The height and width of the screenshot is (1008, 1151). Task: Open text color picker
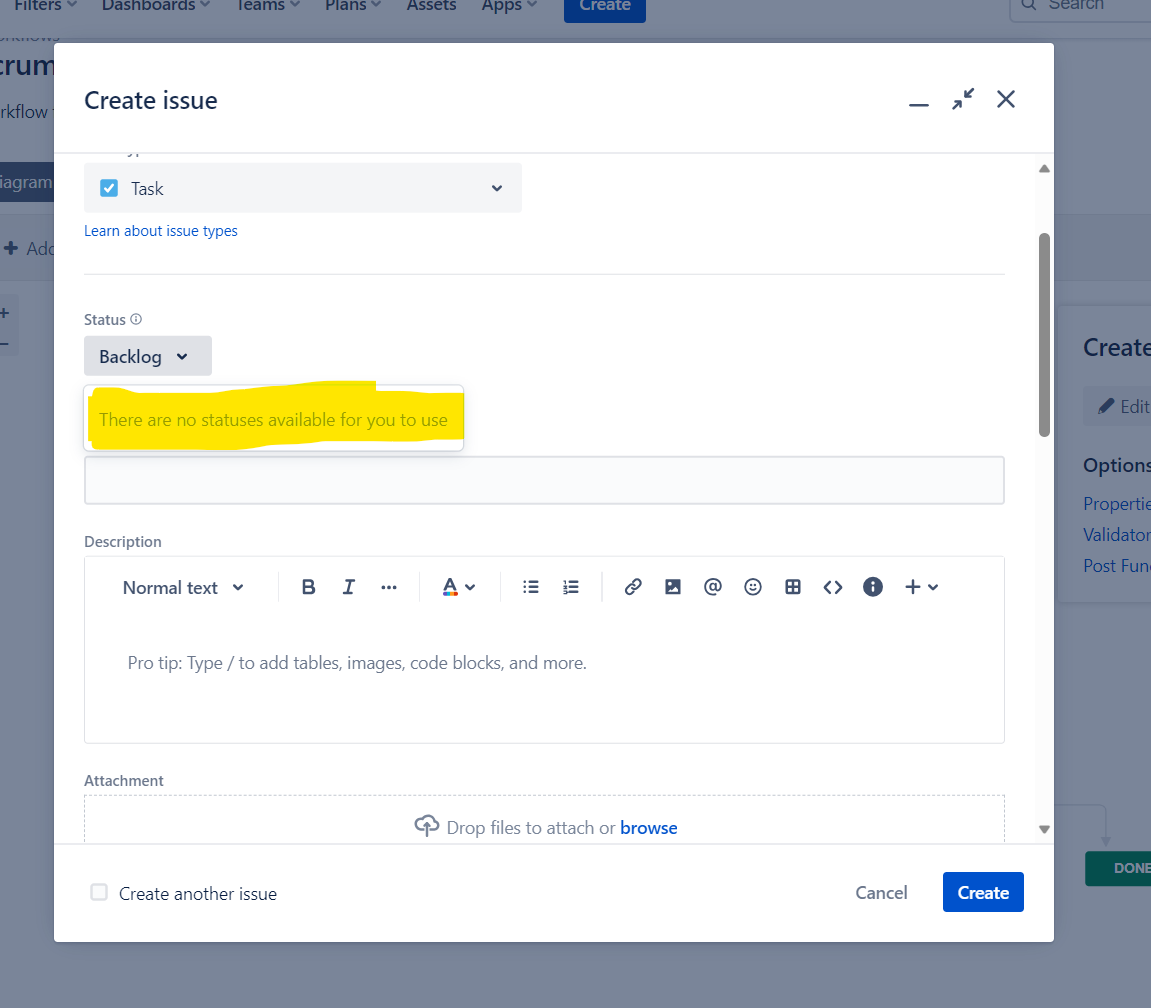pyautogui.click(x=459, y=587)
